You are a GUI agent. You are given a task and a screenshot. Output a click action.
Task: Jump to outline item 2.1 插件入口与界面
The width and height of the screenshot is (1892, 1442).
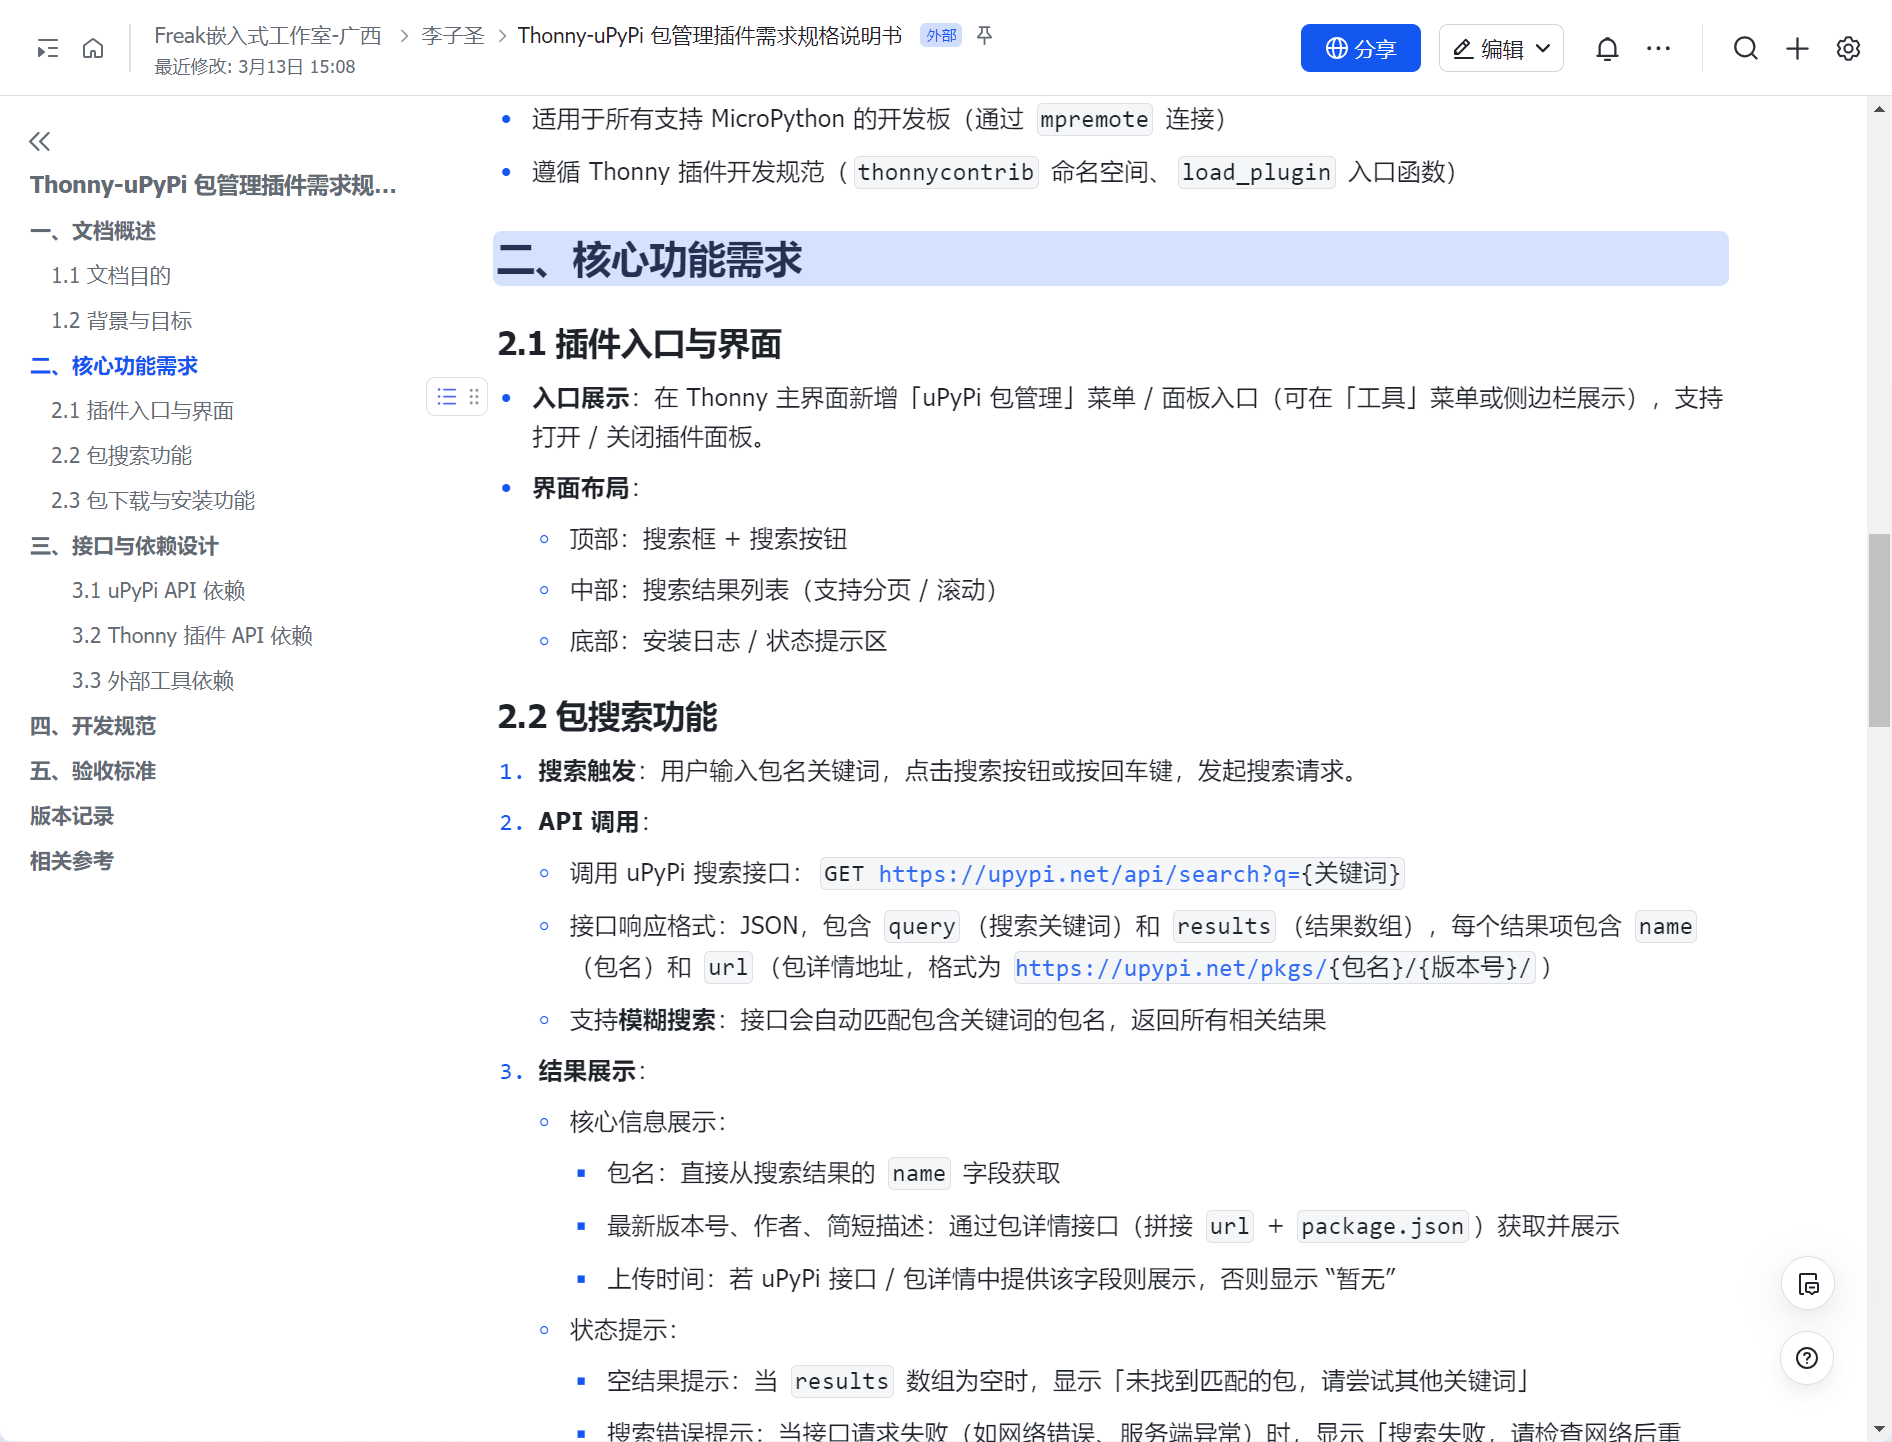142,411
